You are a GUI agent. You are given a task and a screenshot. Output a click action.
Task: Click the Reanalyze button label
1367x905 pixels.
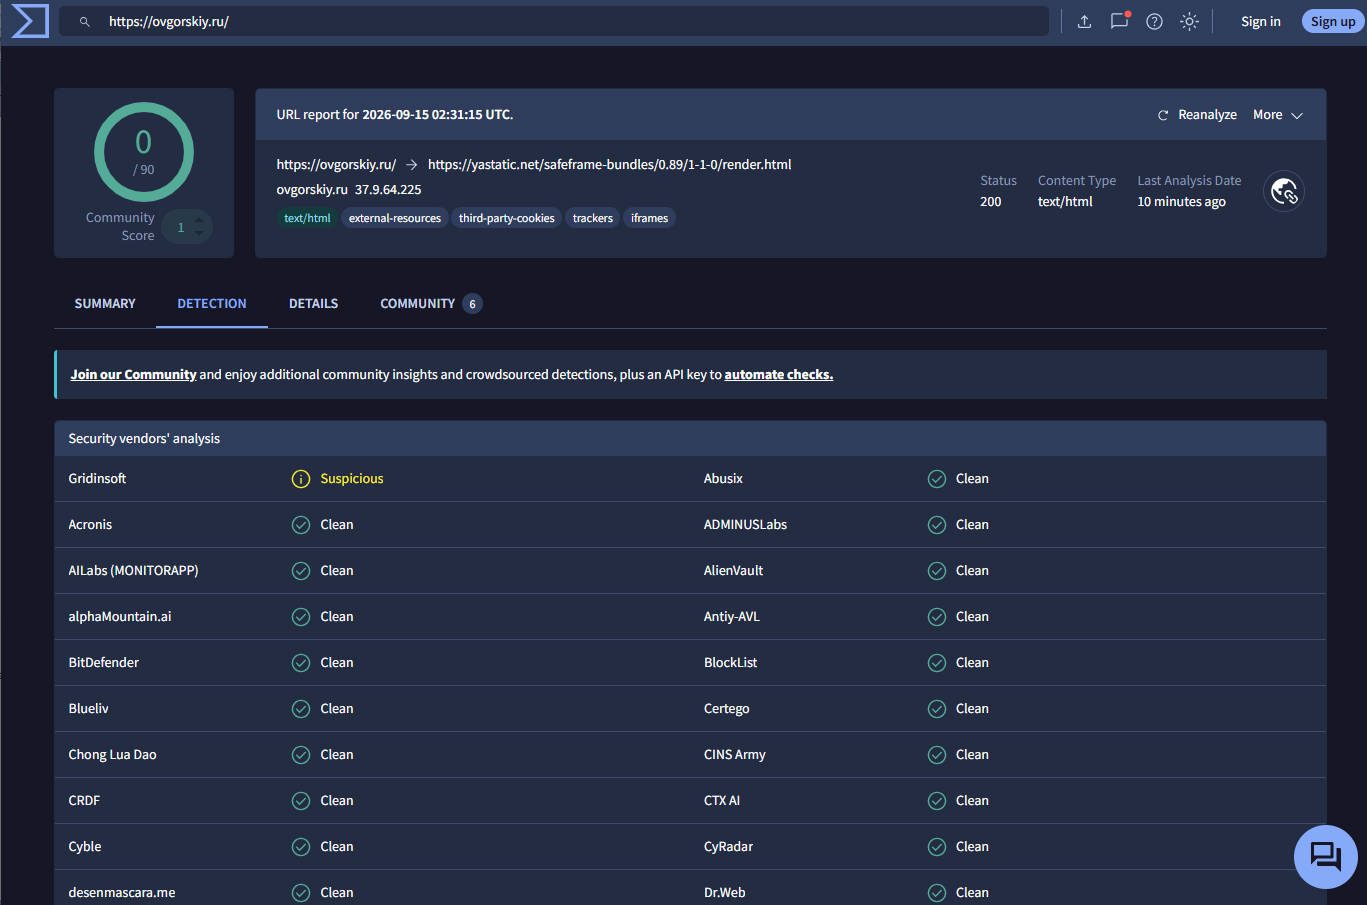[1208, 115]
